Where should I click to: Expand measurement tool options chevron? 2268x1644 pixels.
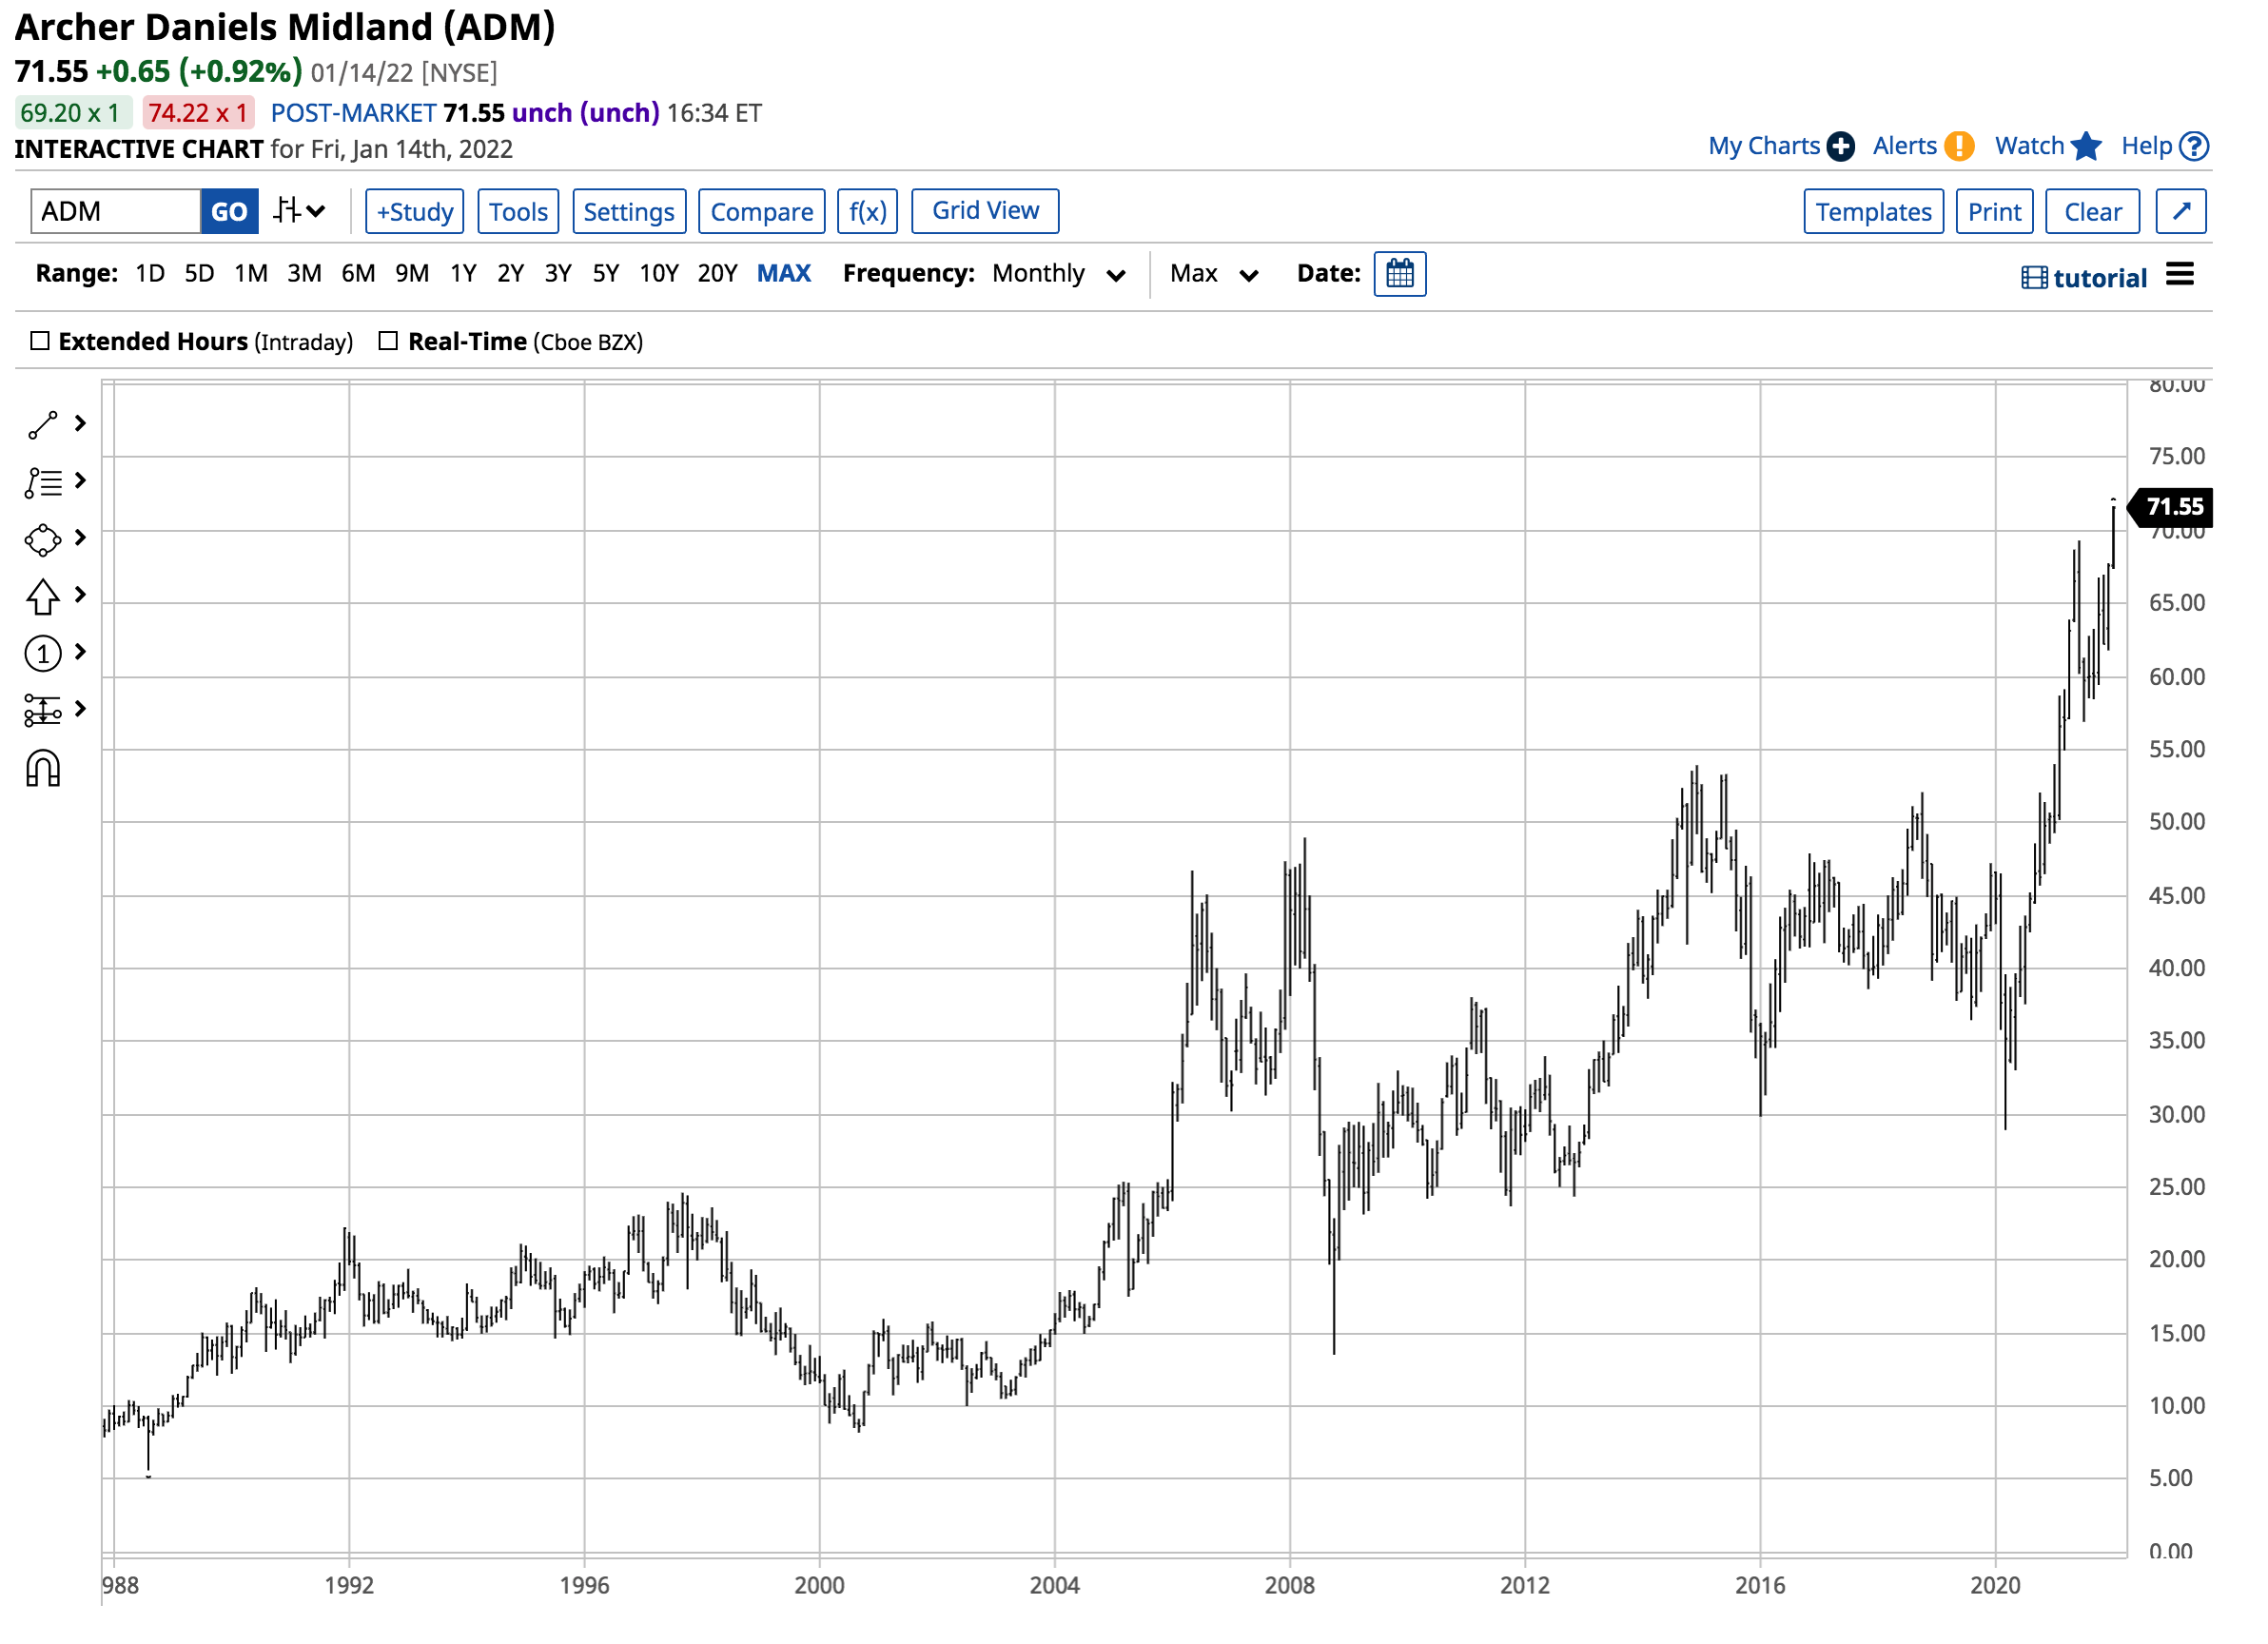[81, 710]
